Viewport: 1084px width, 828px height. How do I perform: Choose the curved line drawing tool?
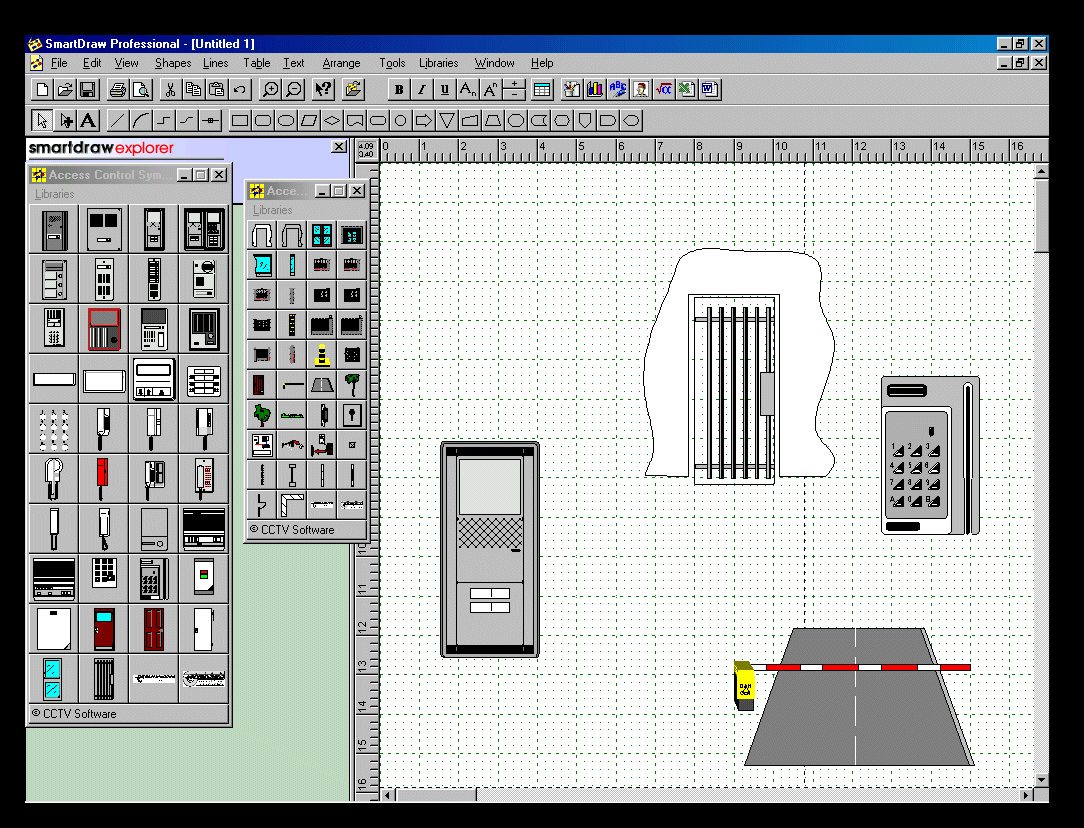141,121
